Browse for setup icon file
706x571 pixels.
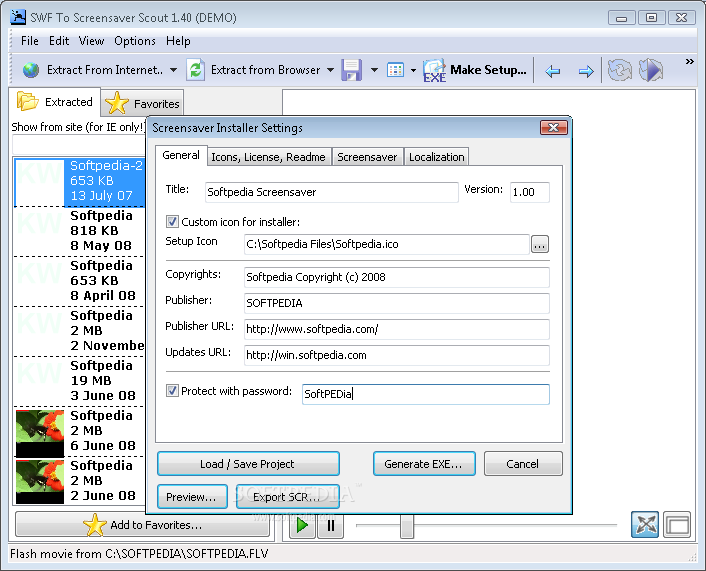(x=539, y=244)
